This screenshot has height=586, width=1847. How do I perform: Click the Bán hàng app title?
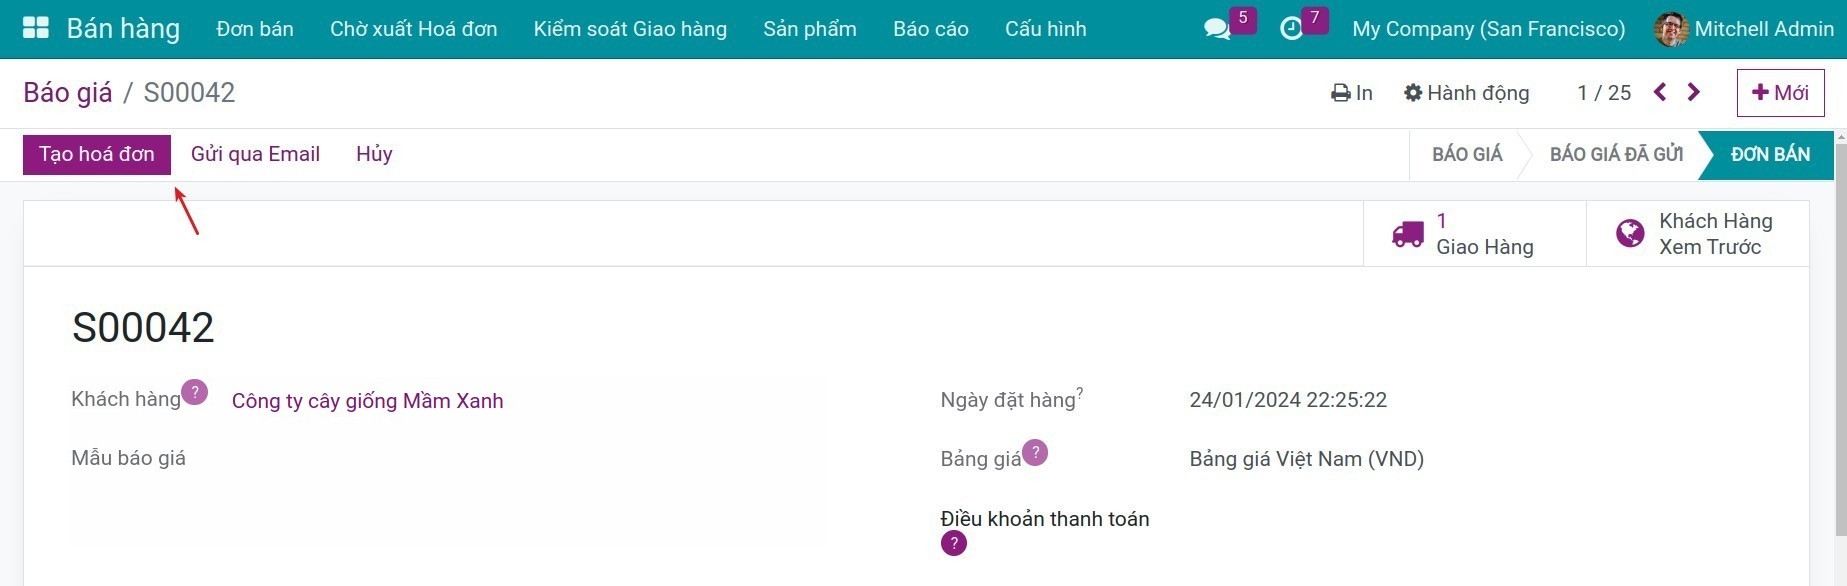point(123,29)
